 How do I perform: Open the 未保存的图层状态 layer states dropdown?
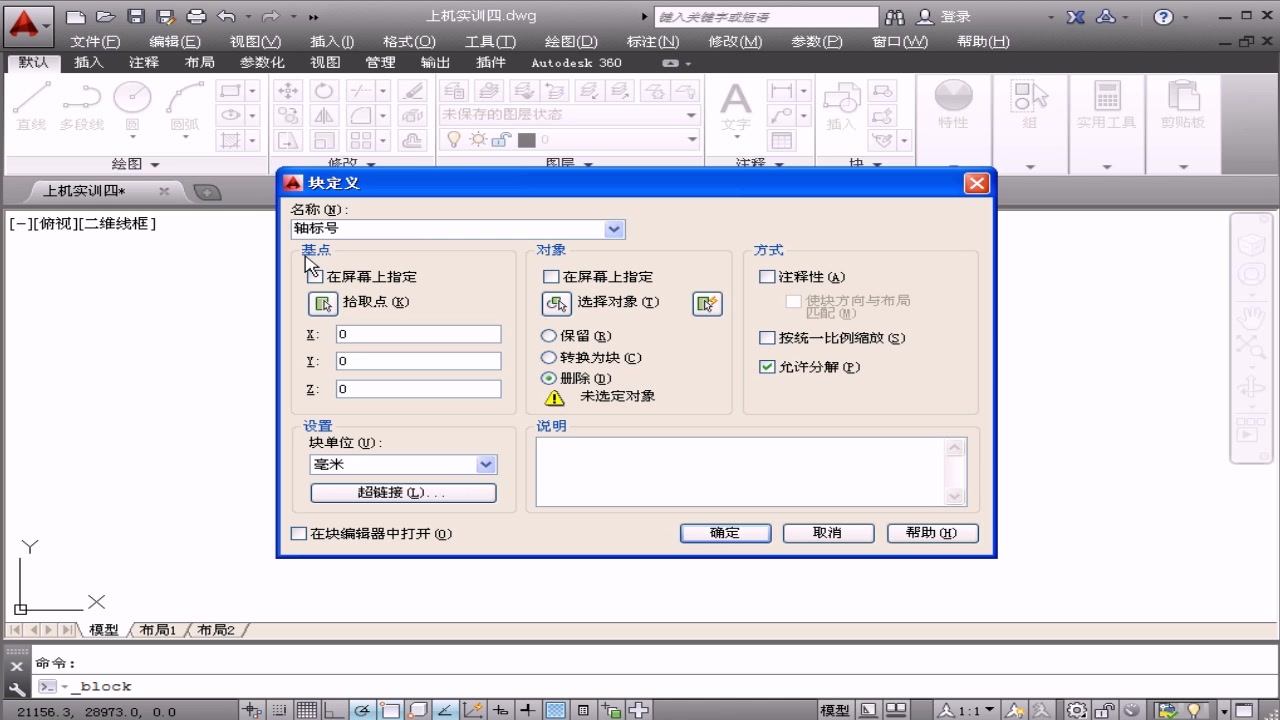[x=690, y=114]
